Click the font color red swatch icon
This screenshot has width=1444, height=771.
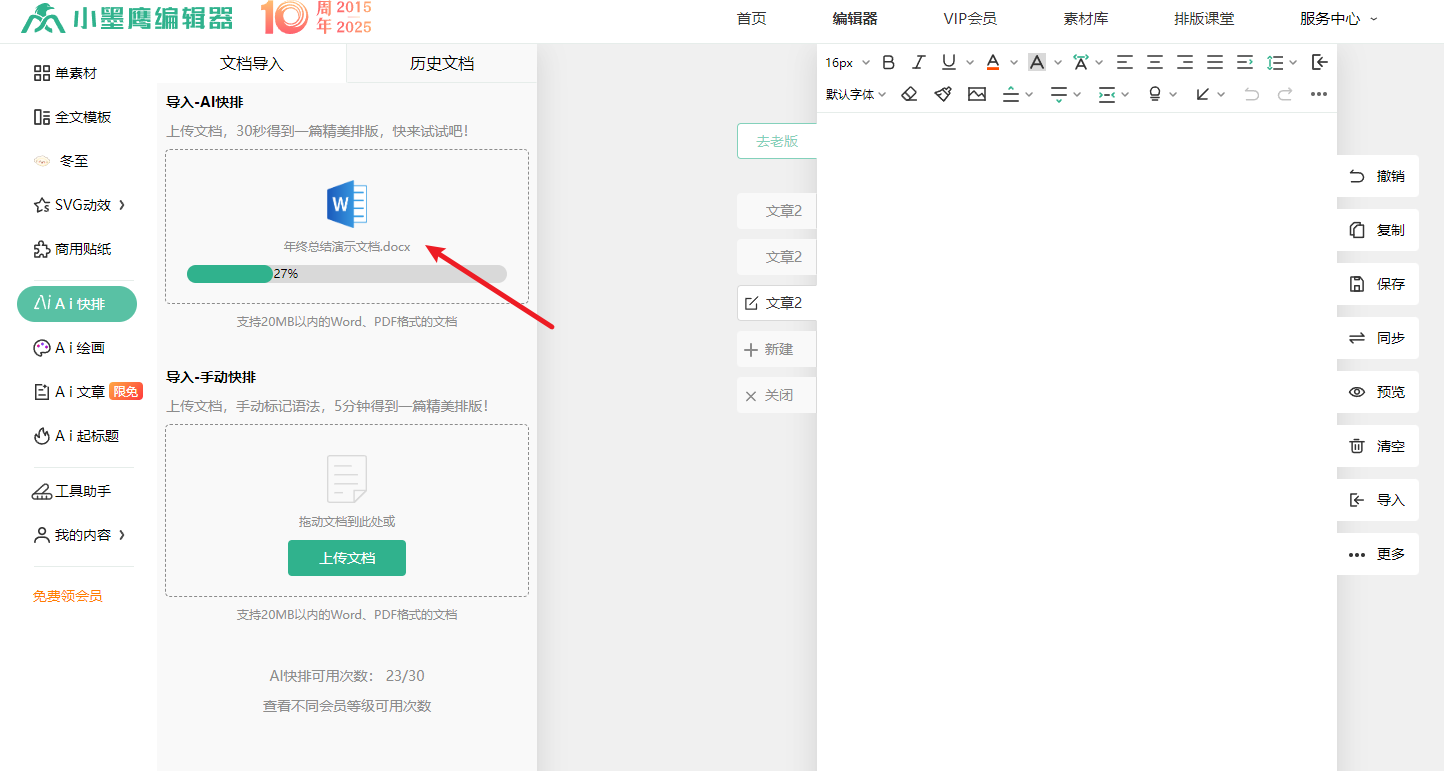click(993, 62)
